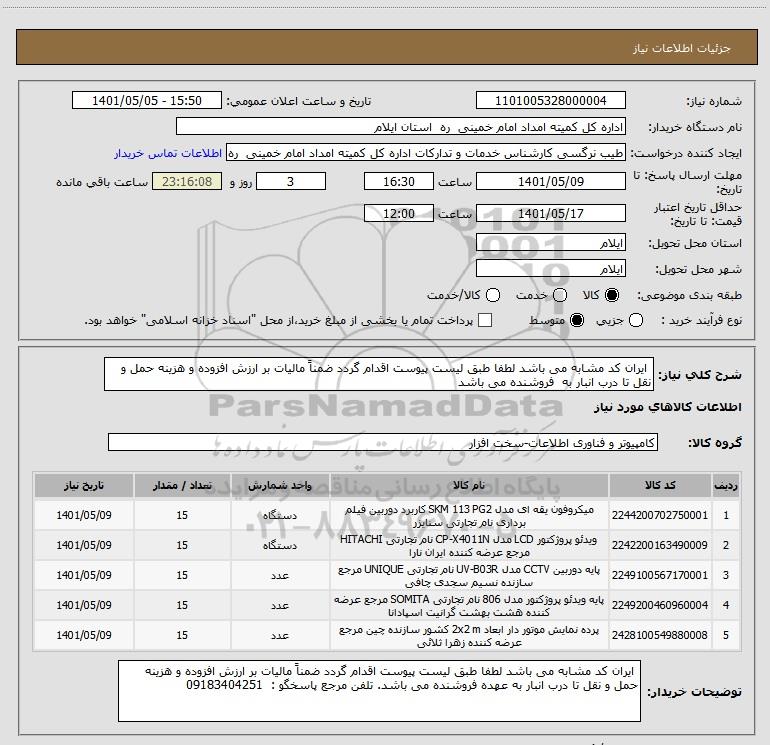Viewport: 770px width, 745px height.
Task: Click the announcement date field 1401/05/05 - 15:50
Action: tap(147, 100)
